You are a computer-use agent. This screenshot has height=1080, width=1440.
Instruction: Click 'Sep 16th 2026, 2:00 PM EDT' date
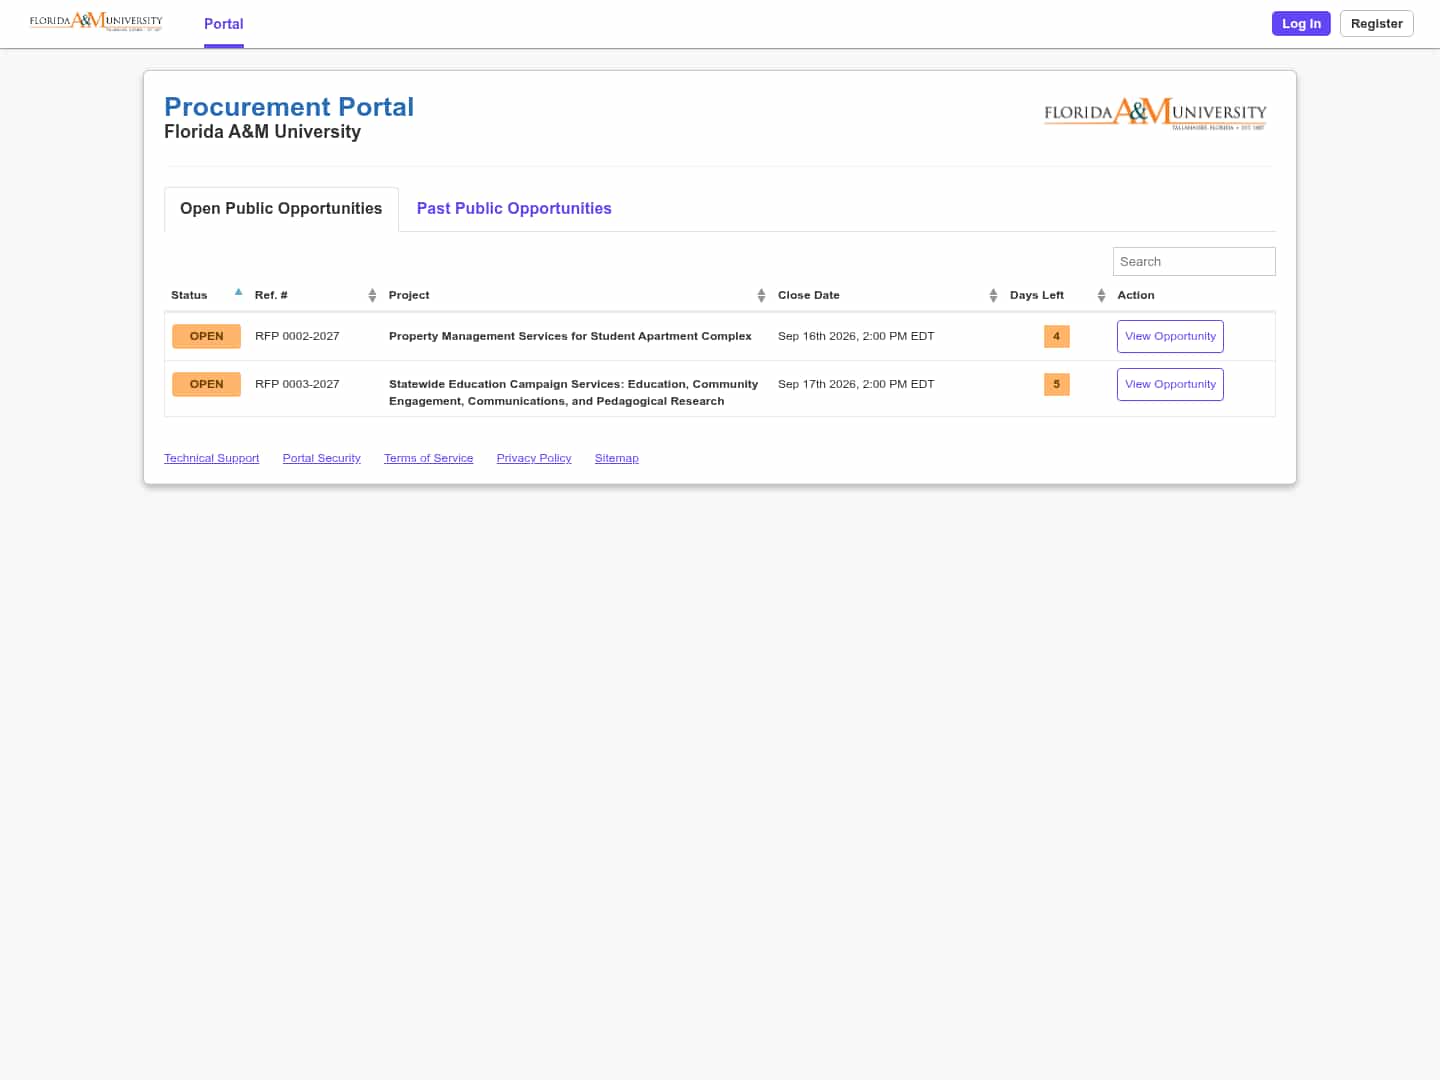click(856, 337)
